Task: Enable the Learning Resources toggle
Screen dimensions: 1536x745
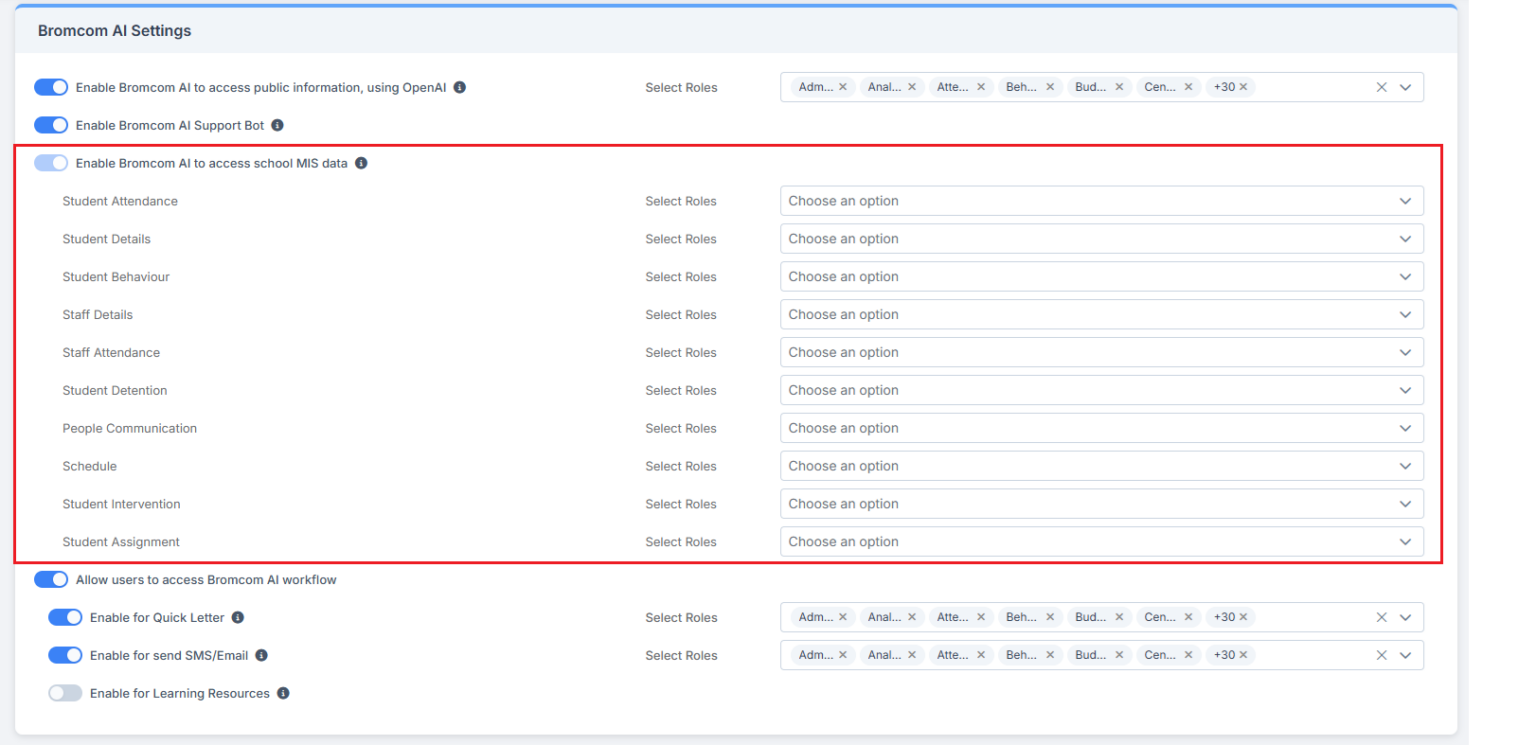Action: tap(65, 694)
